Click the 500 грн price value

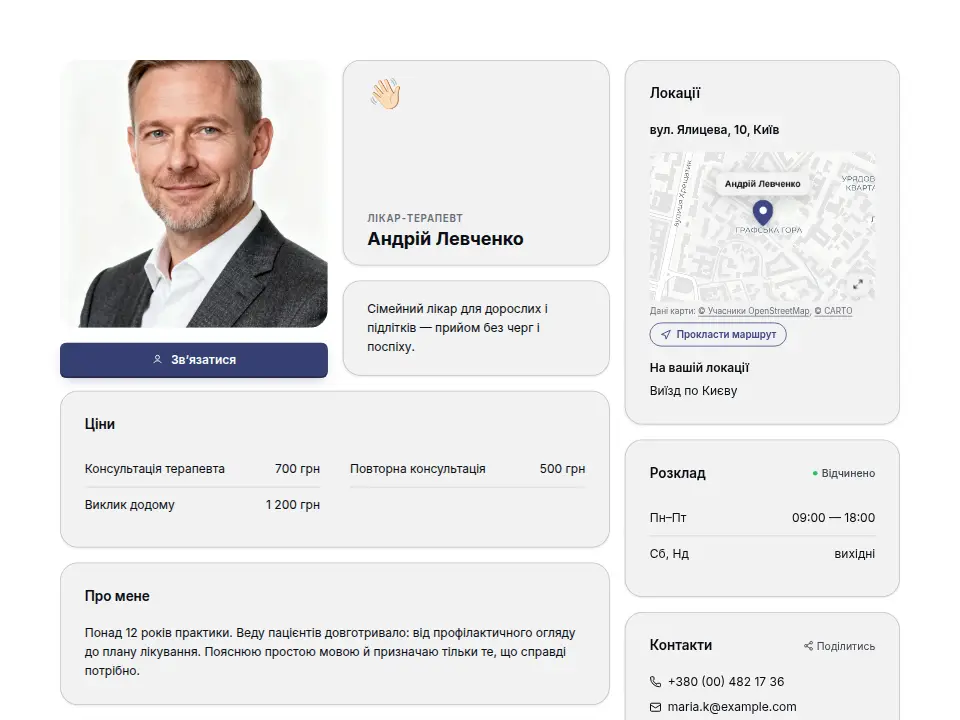coord(563,469)
